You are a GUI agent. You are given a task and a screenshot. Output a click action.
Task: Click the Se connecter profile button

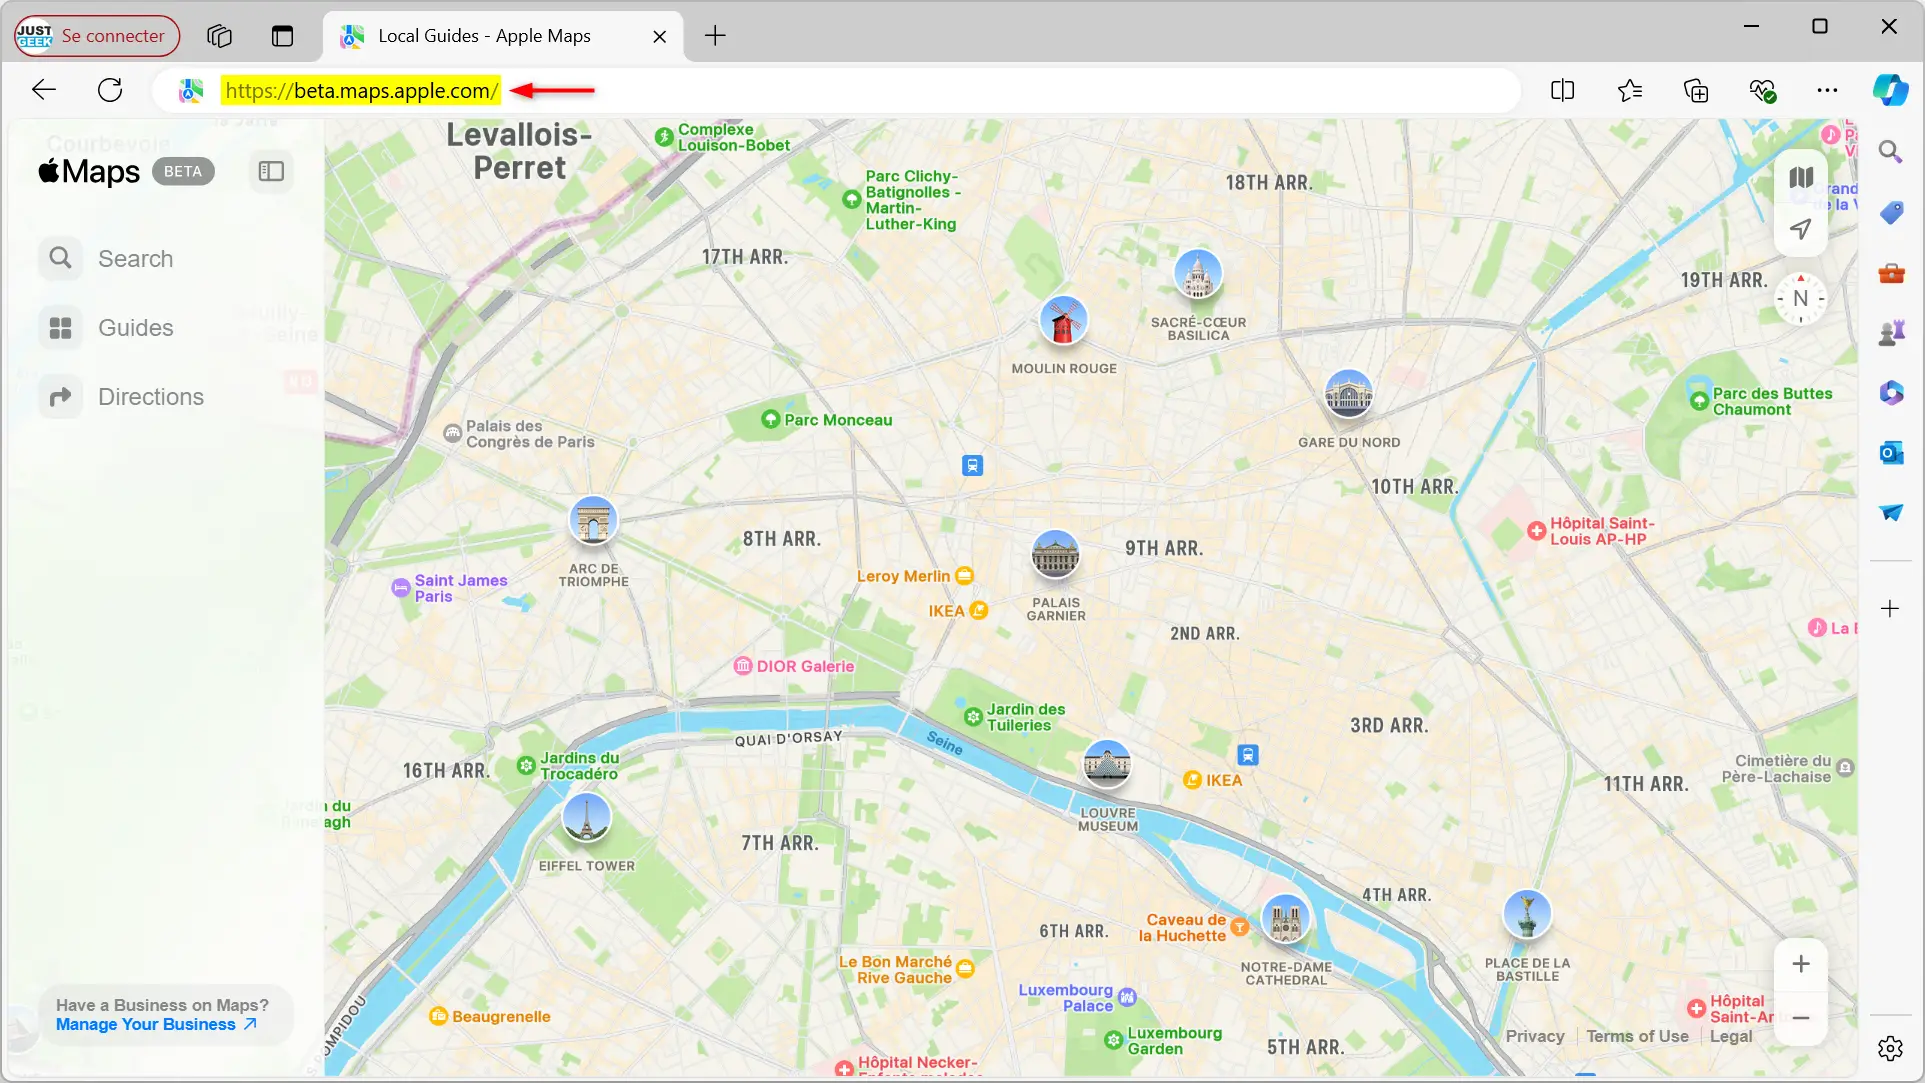tap(97, 36)
